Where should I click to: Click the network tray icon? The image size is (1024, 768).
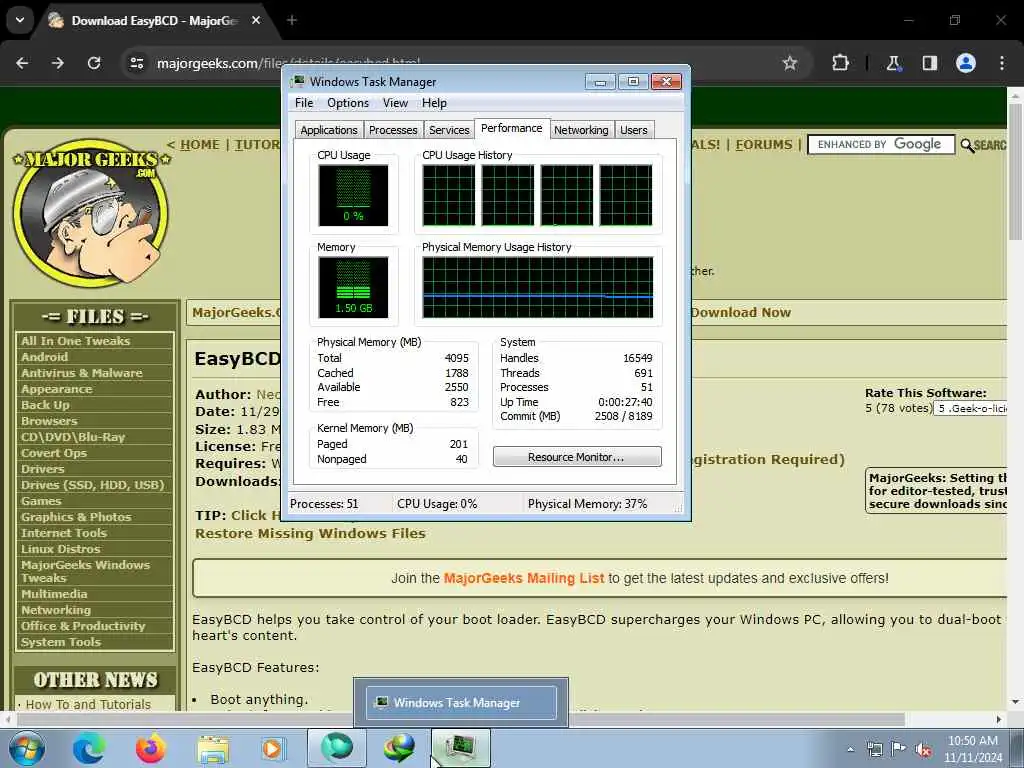(874, 749)
